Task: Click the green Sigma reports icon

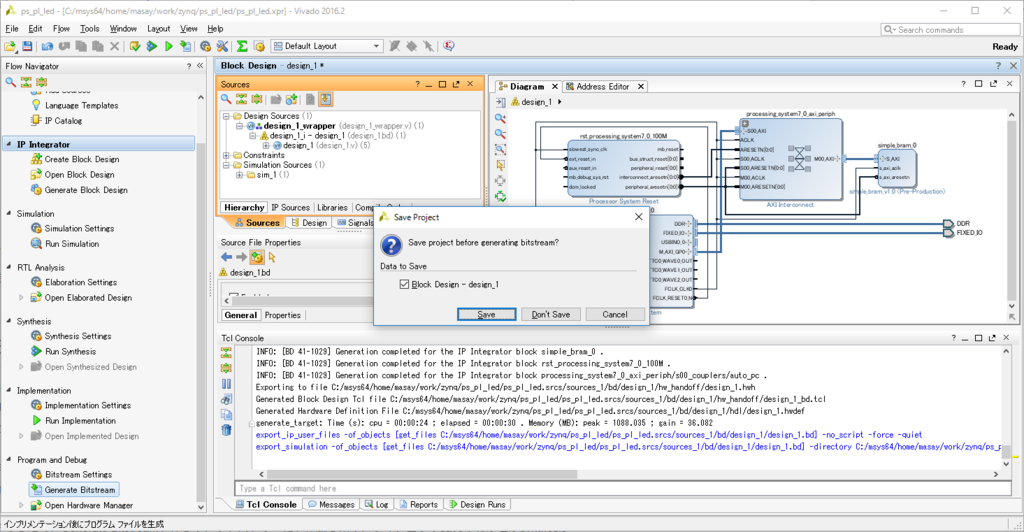Action: coord(242,46)
